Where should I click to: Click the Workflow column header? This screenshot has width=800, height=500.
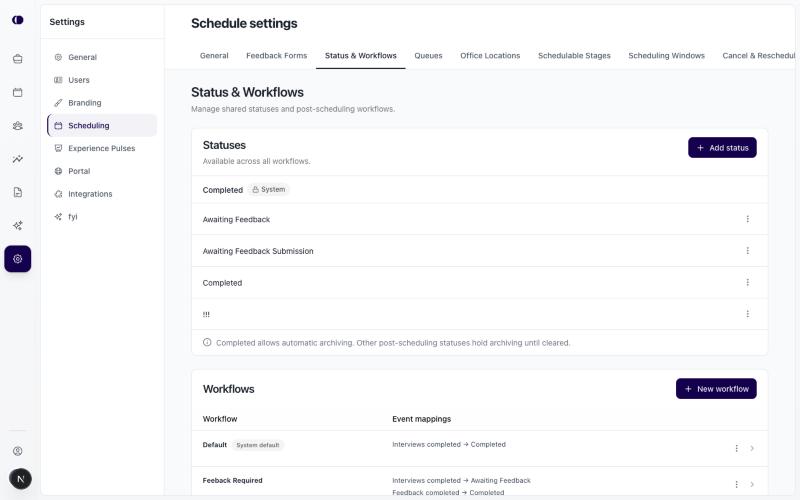tap(220, 419)
